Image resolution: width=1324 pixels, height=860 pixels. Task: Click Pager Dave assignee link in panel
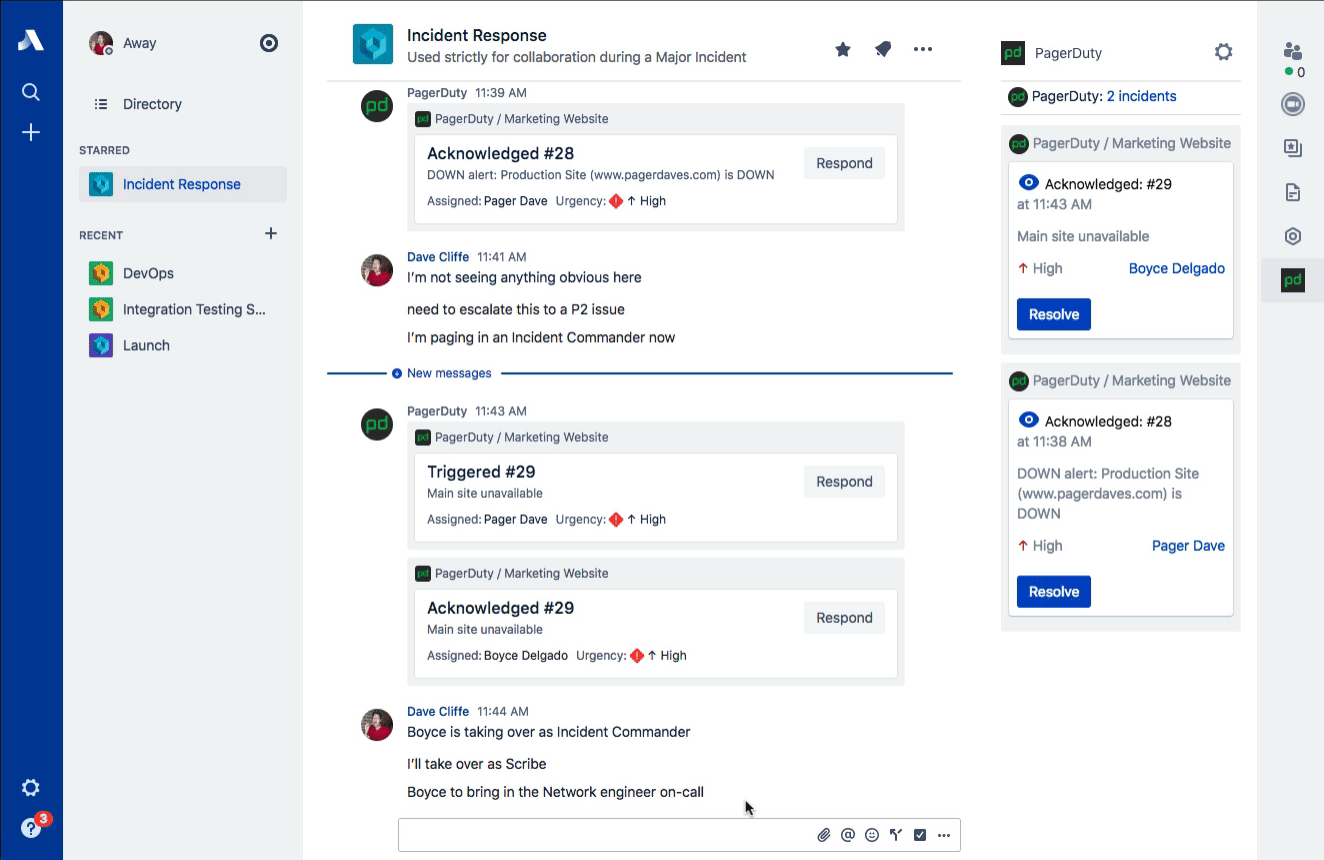coord(1188,545)
